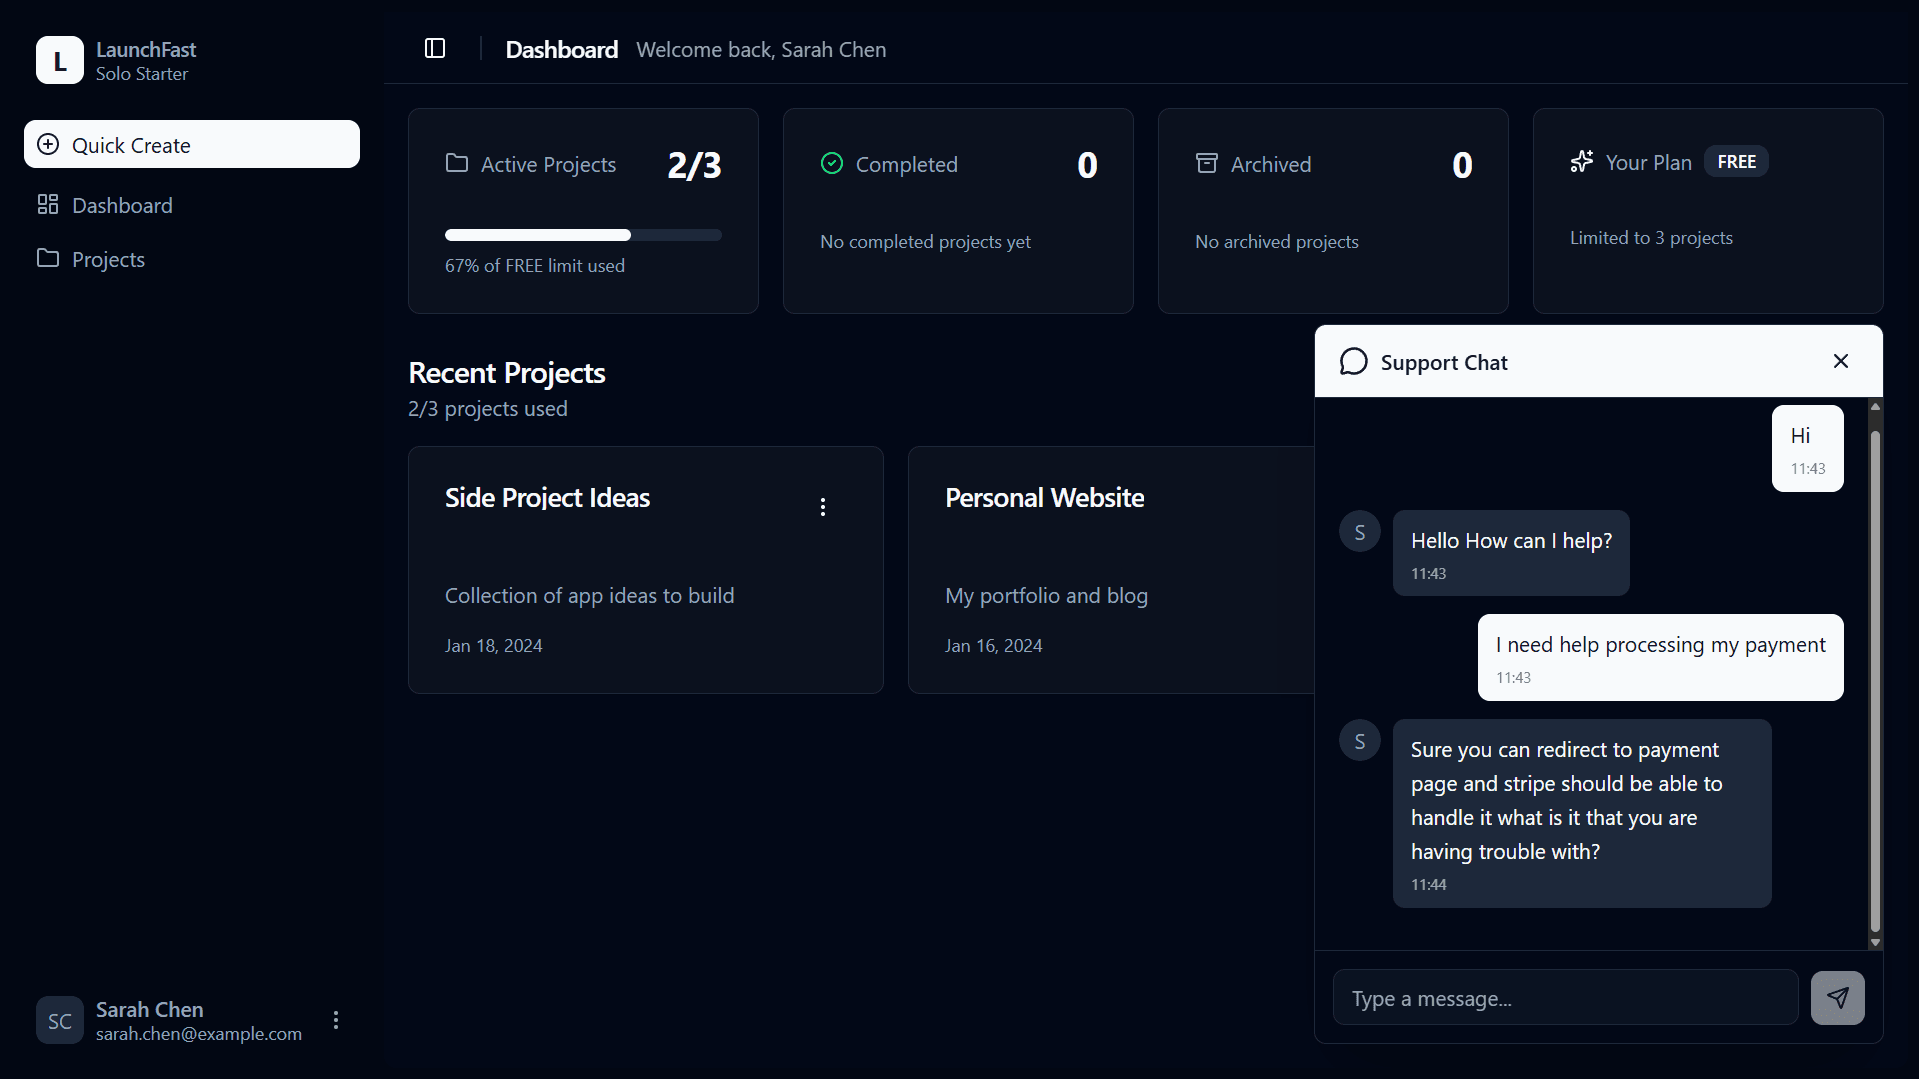This screenshot has height=1079, width=1919.
Task: Toggle the sidebar panel icon
Action: pyautogui.click(x=435, y=49)
